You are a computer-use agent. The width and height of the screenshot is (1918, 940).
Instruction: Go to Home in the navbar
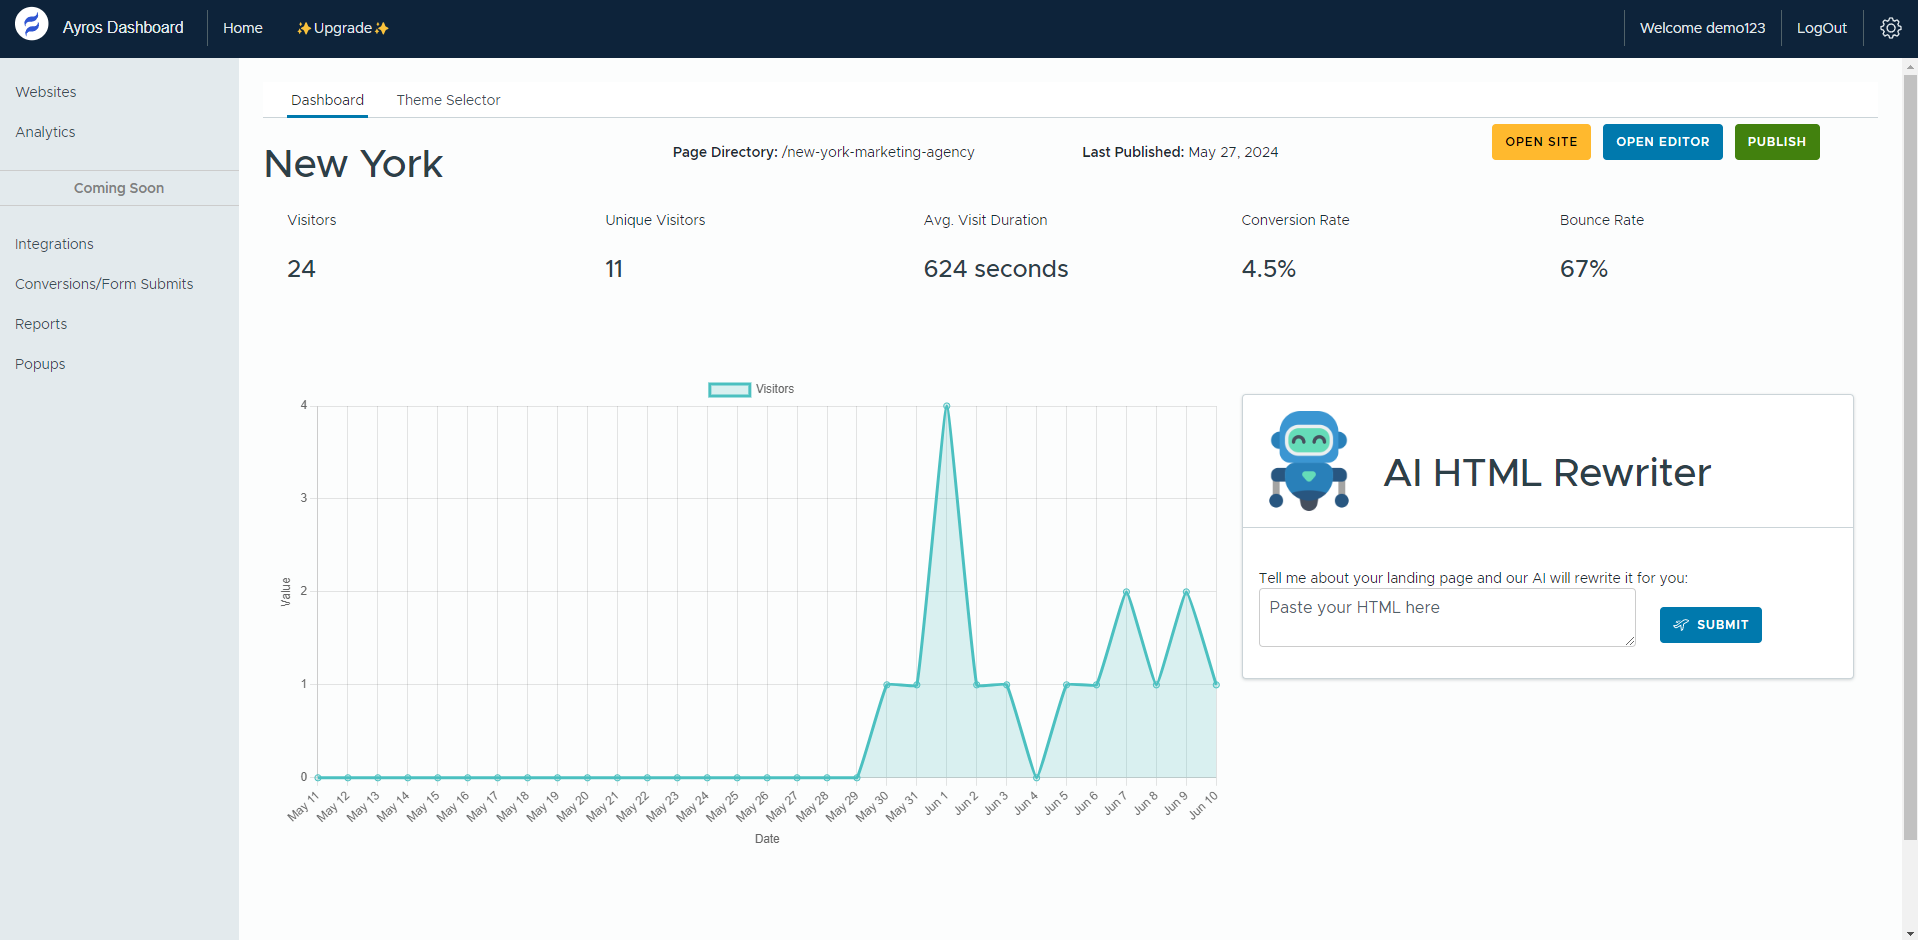coord(243,28)
